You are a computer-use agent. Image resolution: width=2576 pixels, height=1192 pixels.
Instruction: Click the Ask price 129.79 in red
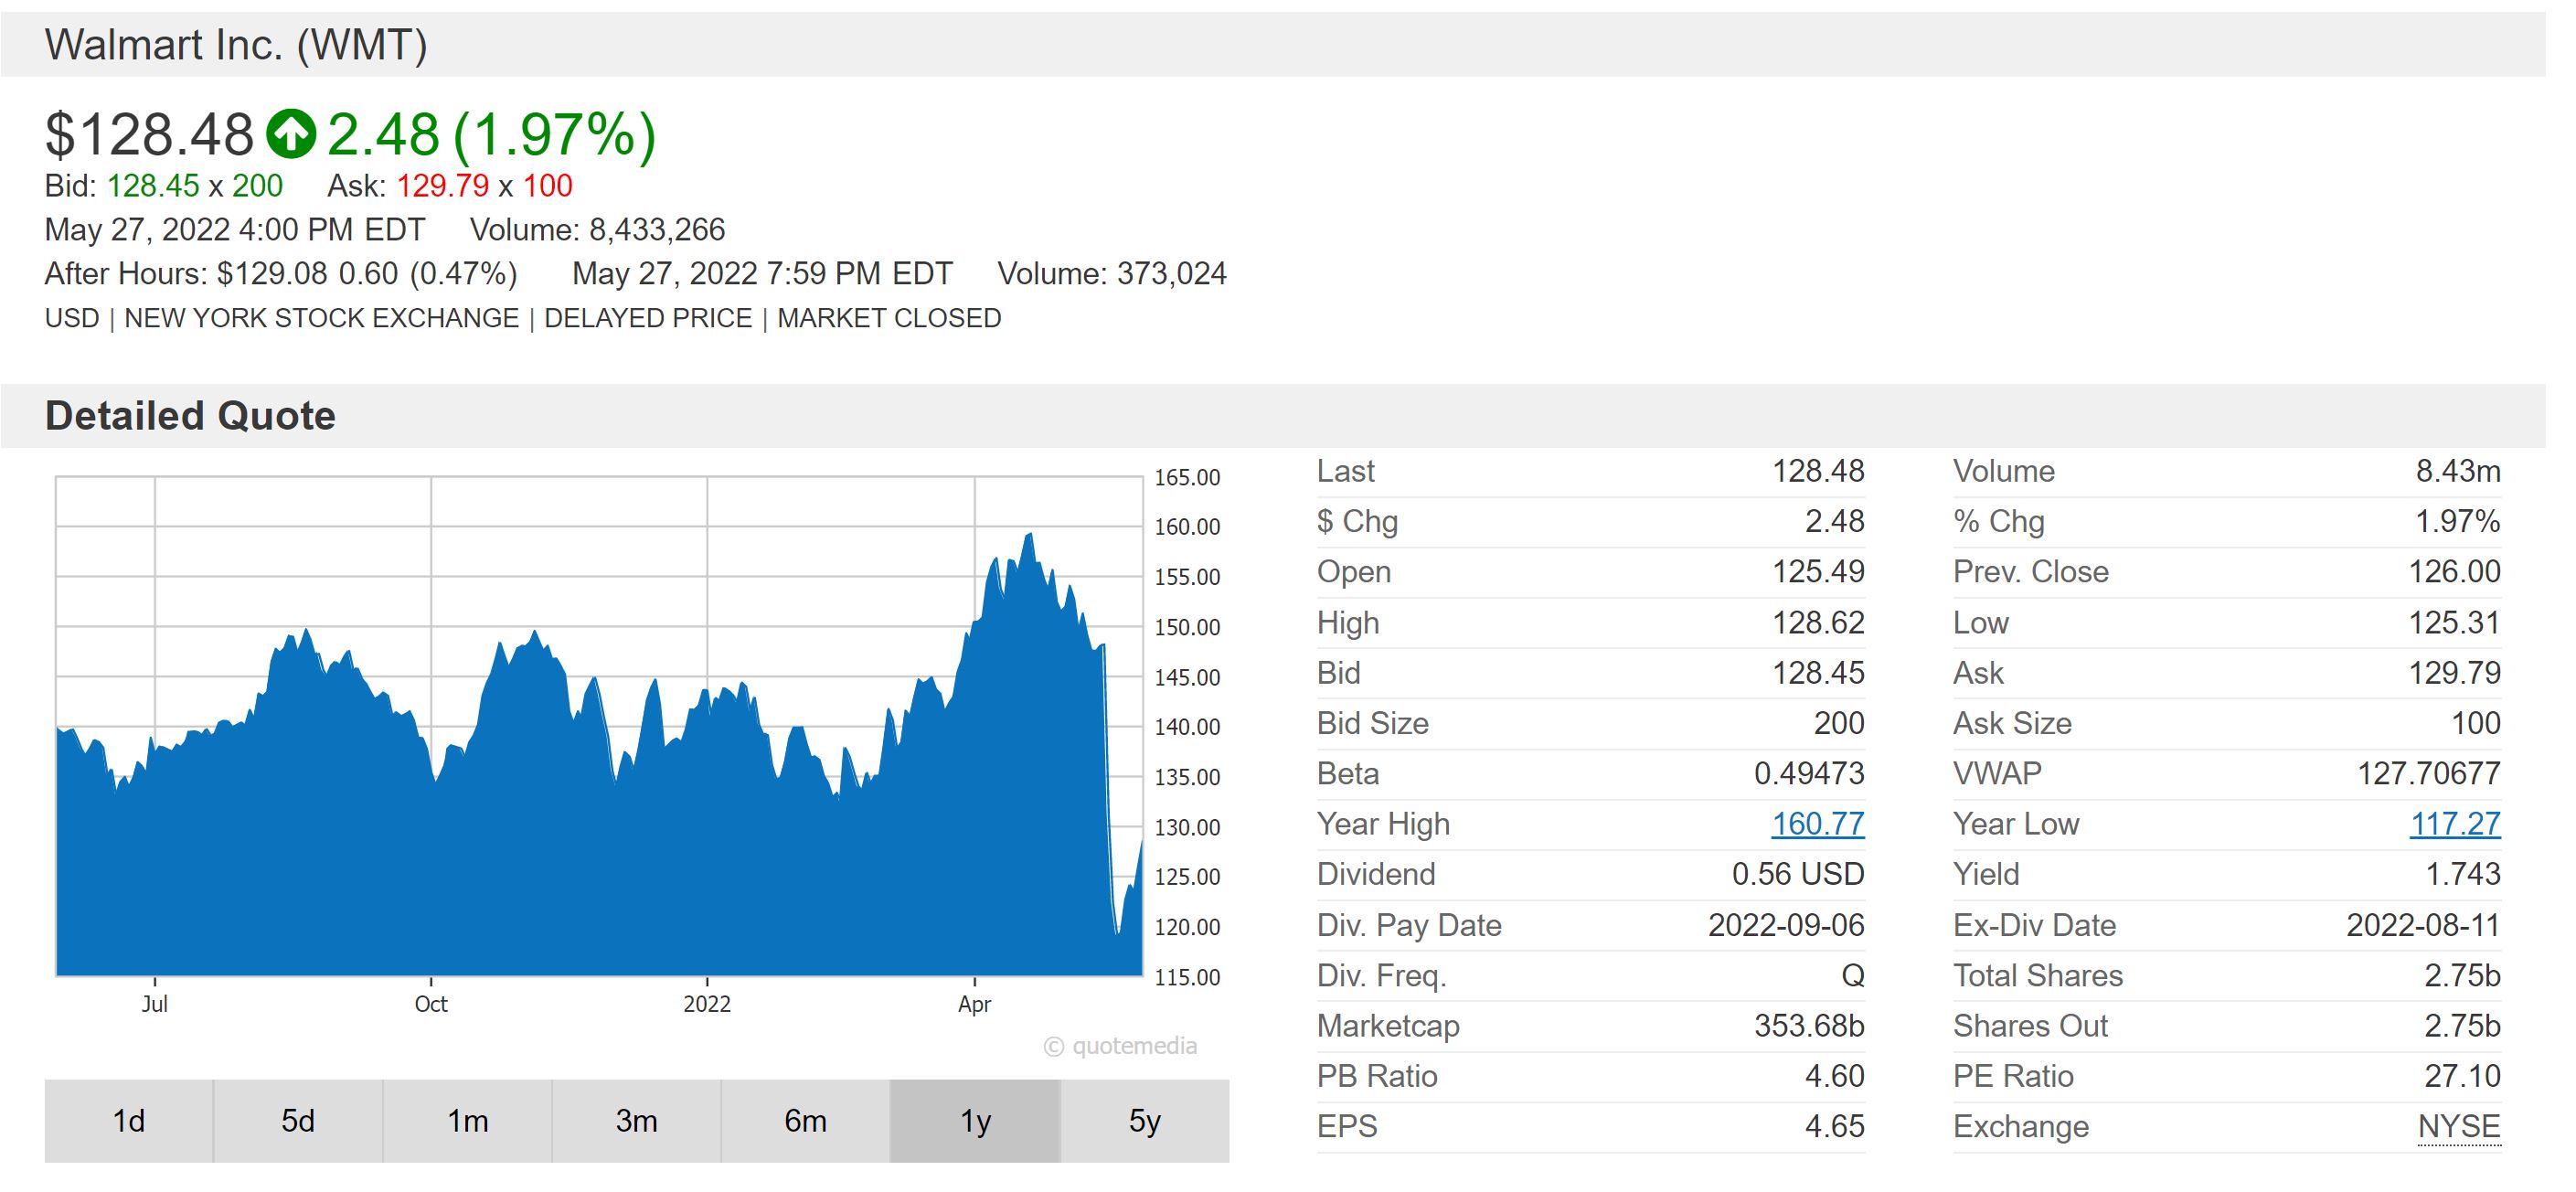tap(442, 186)
